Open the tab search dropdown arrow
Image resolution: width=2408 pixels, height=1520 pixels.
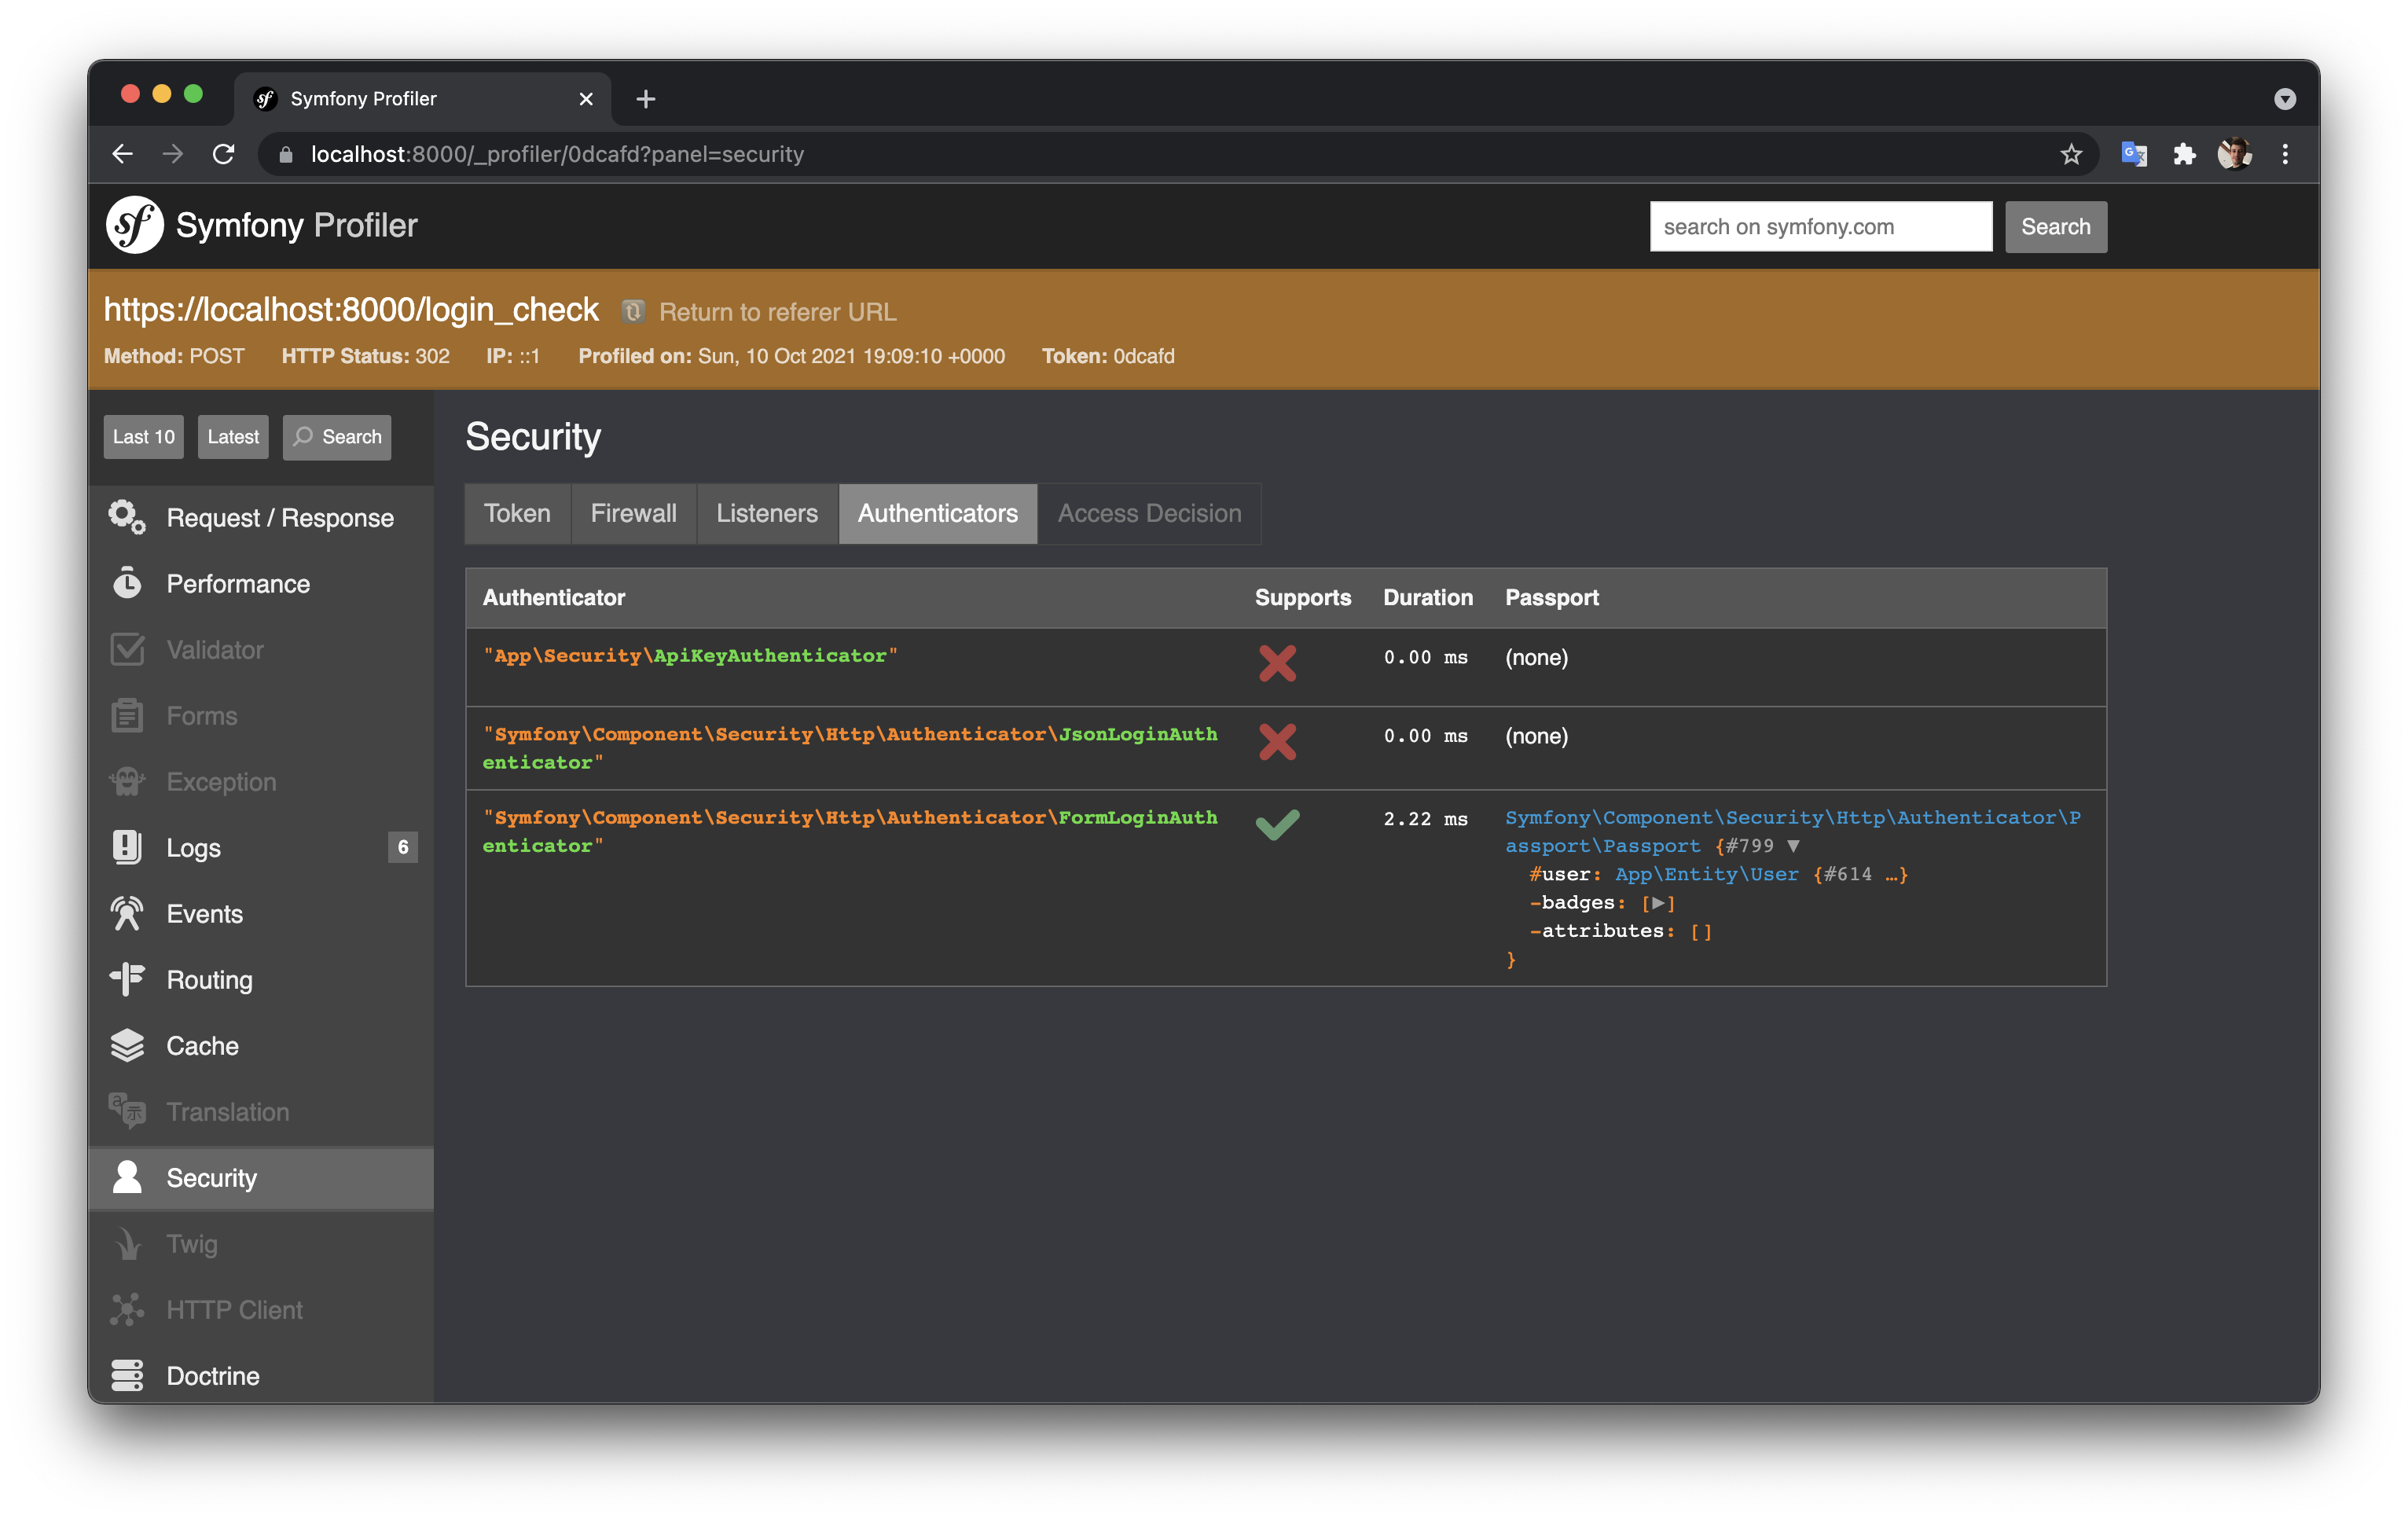pyautogui.click(x=2285, y=99)
